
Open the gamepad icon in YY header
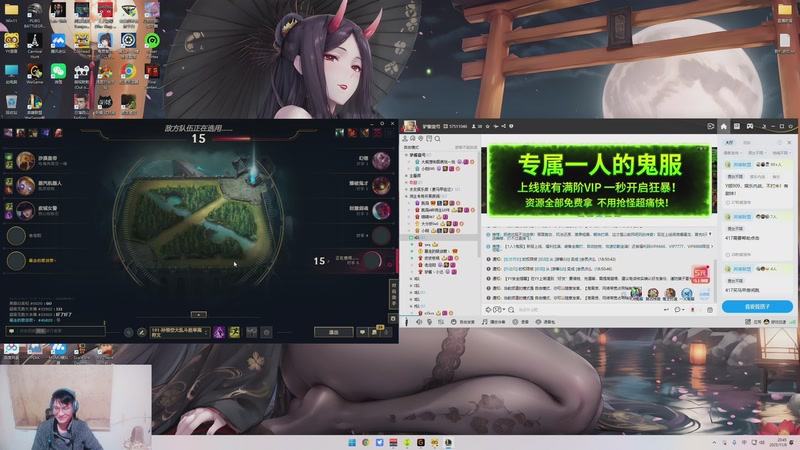(749, 126)
